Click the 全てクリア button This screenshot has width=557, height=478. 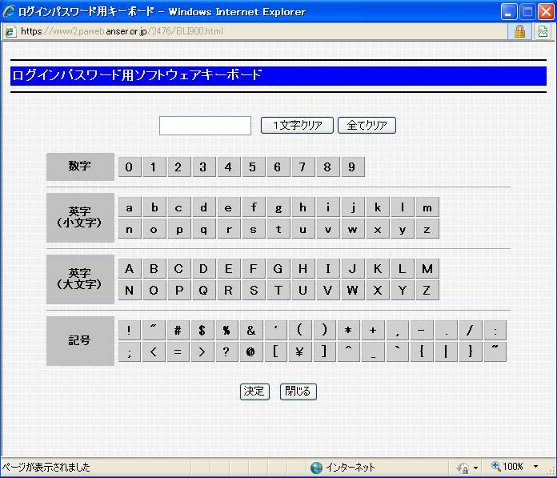[367, 125]
